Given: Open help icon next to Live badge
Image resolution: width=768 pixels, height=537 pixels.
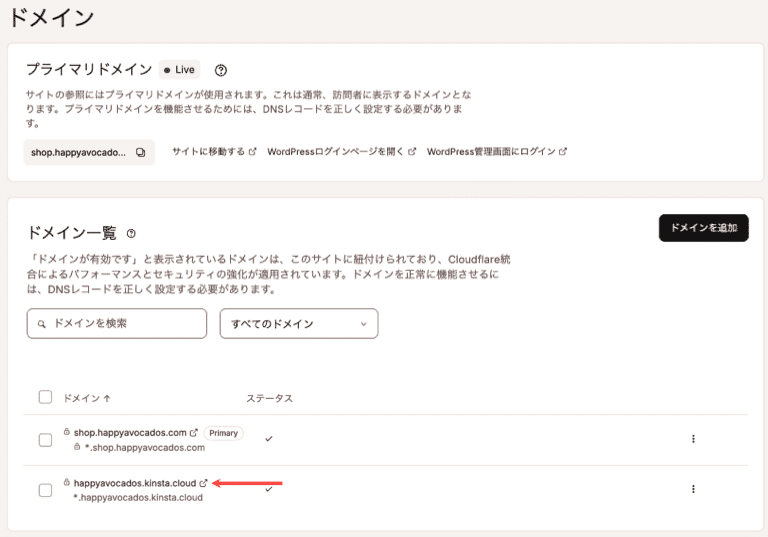Looking at the screenshot, I should [x=221, y=70].
